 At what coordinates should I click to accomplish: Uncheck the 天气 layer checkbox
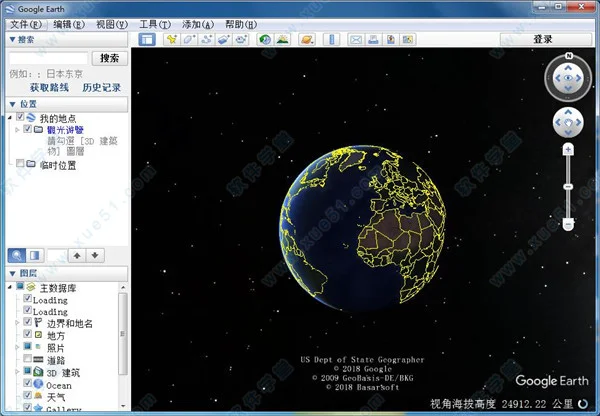27,395
